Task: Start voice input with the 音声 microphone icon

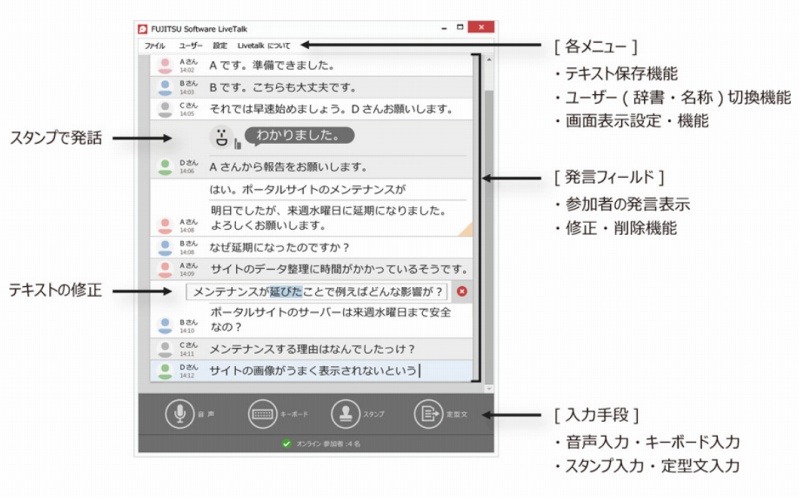Action: 180,413
